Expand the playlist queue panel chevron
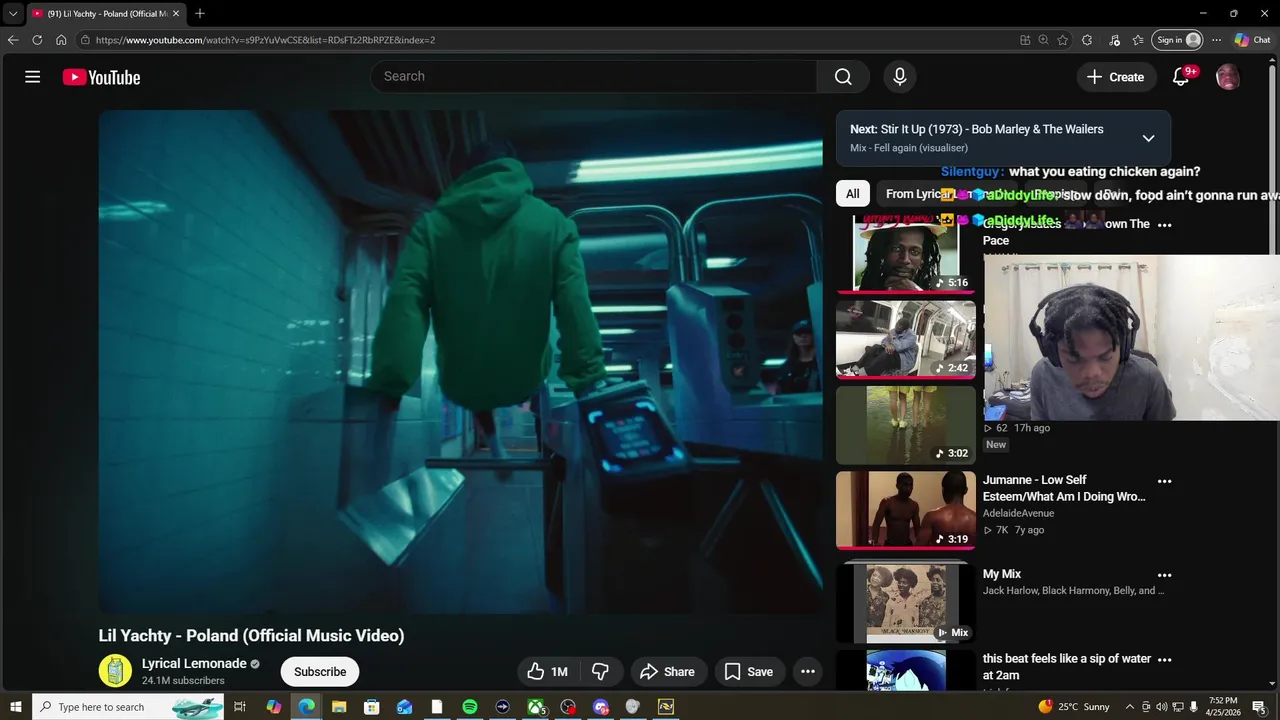 coord(1148,138)
